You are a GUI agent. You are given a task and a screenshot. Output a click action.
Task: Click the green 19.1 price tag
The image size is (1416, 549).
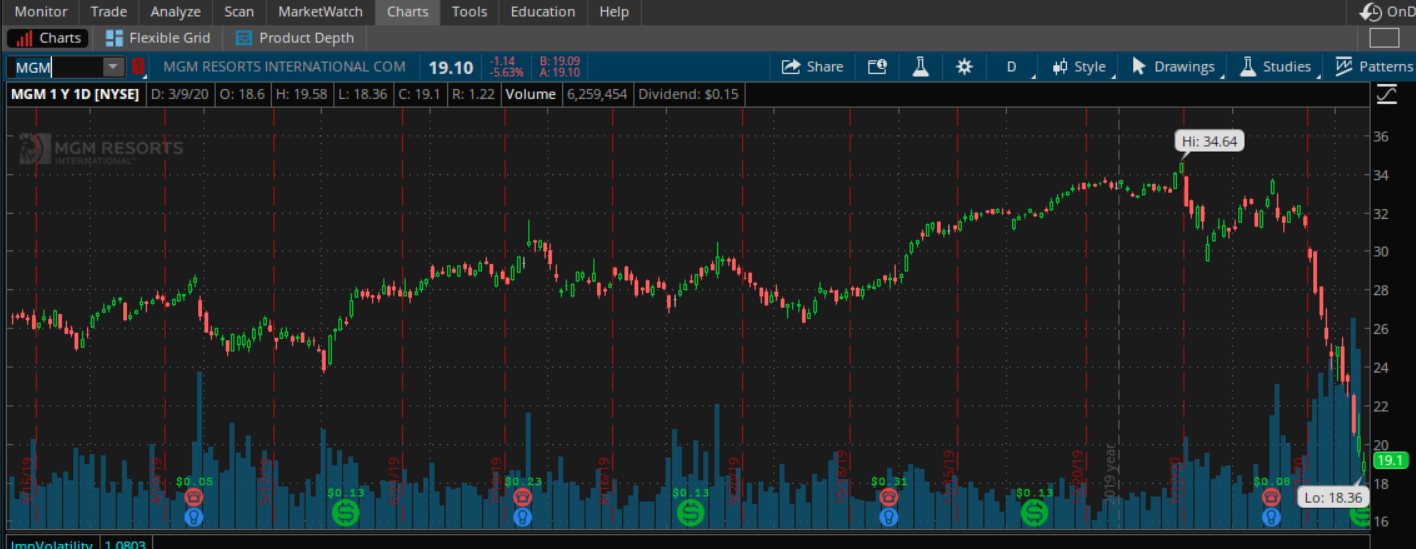coord(1390,461)
